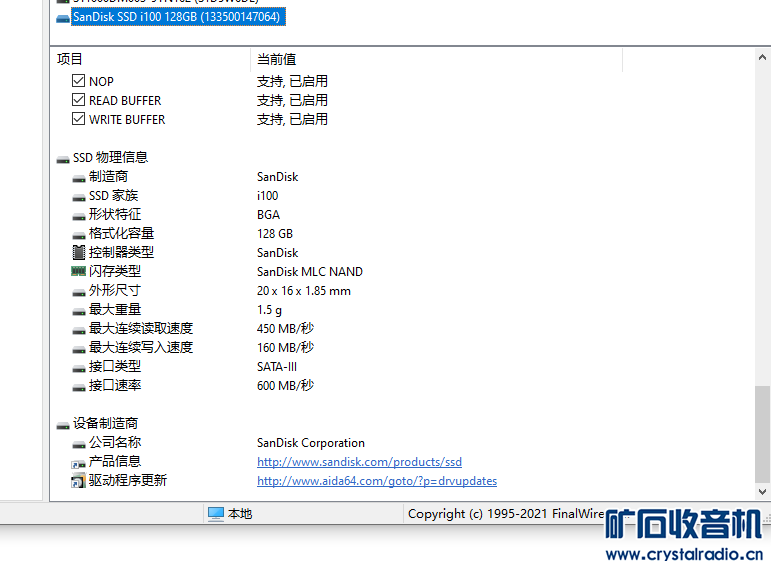Click the 控制器类型 chip icon

79,252
